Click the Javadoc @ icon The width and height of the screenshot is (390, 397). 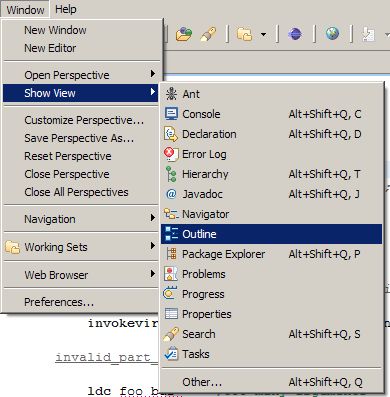[x=171, y=194]
